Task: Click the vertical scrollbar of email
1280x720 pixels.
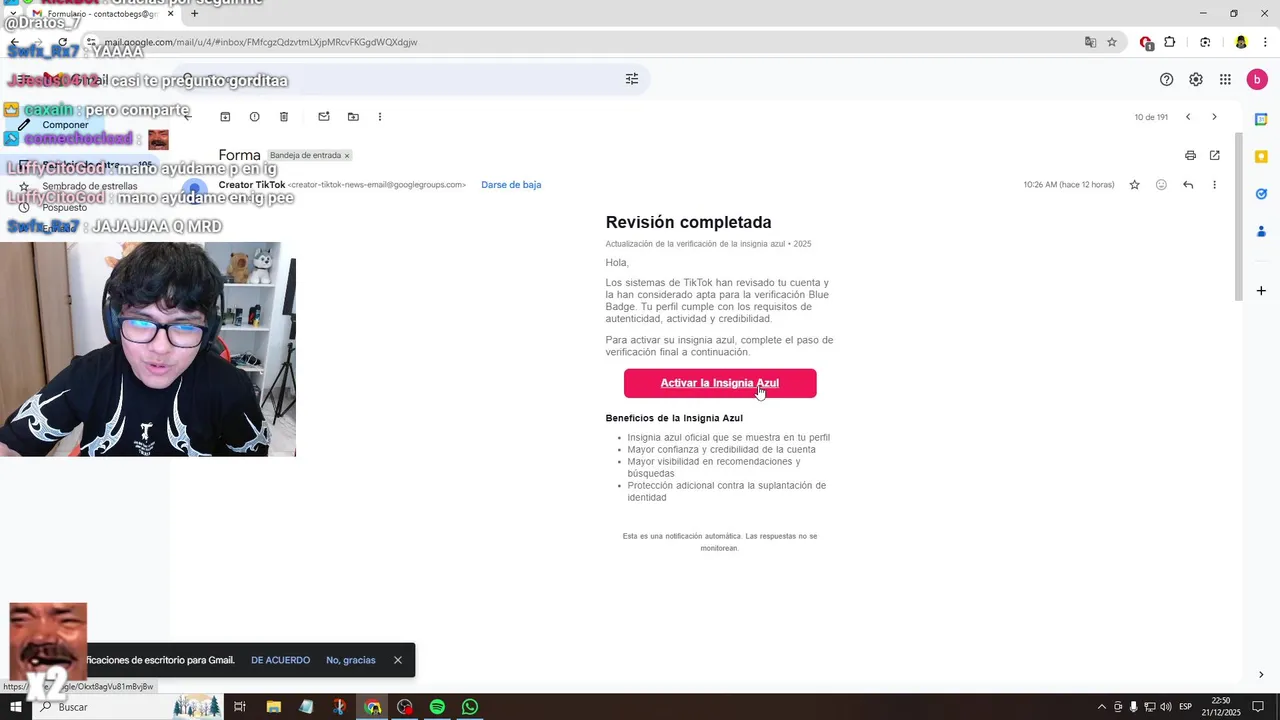Action: [x=1239, y=215]
